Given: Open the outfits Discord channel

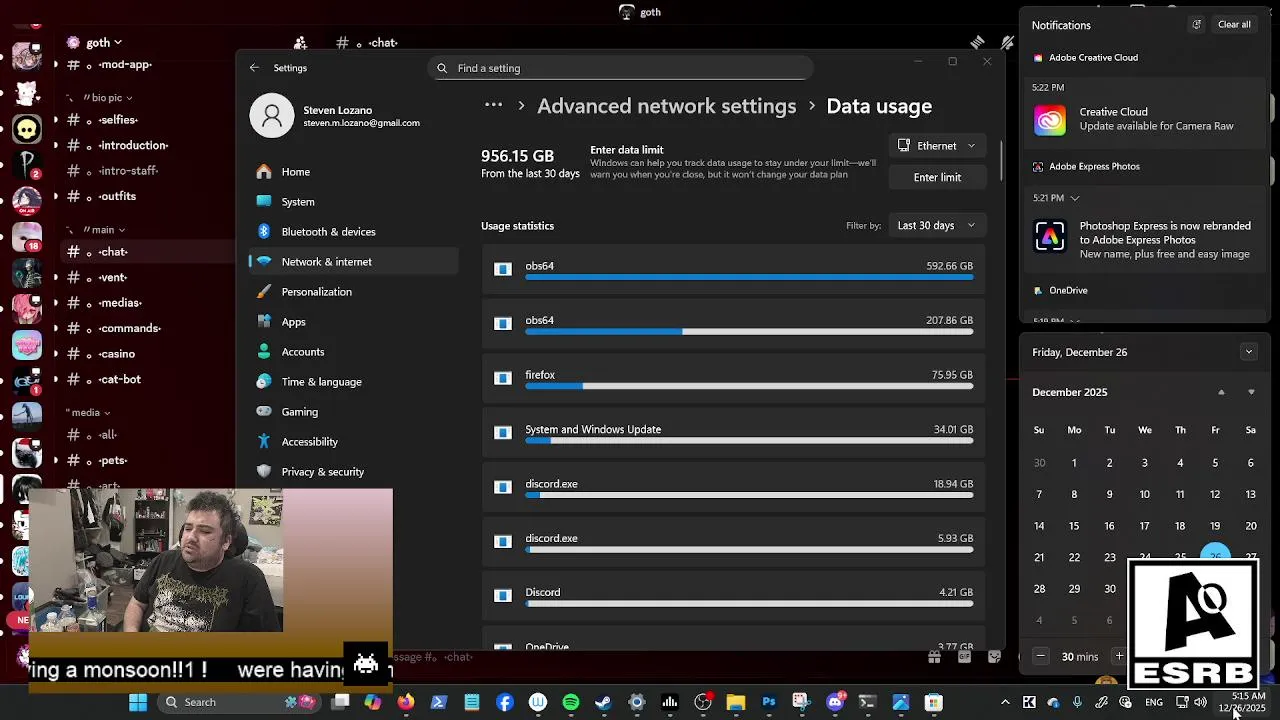Looking at the screenshot, I should coord(115,196).
